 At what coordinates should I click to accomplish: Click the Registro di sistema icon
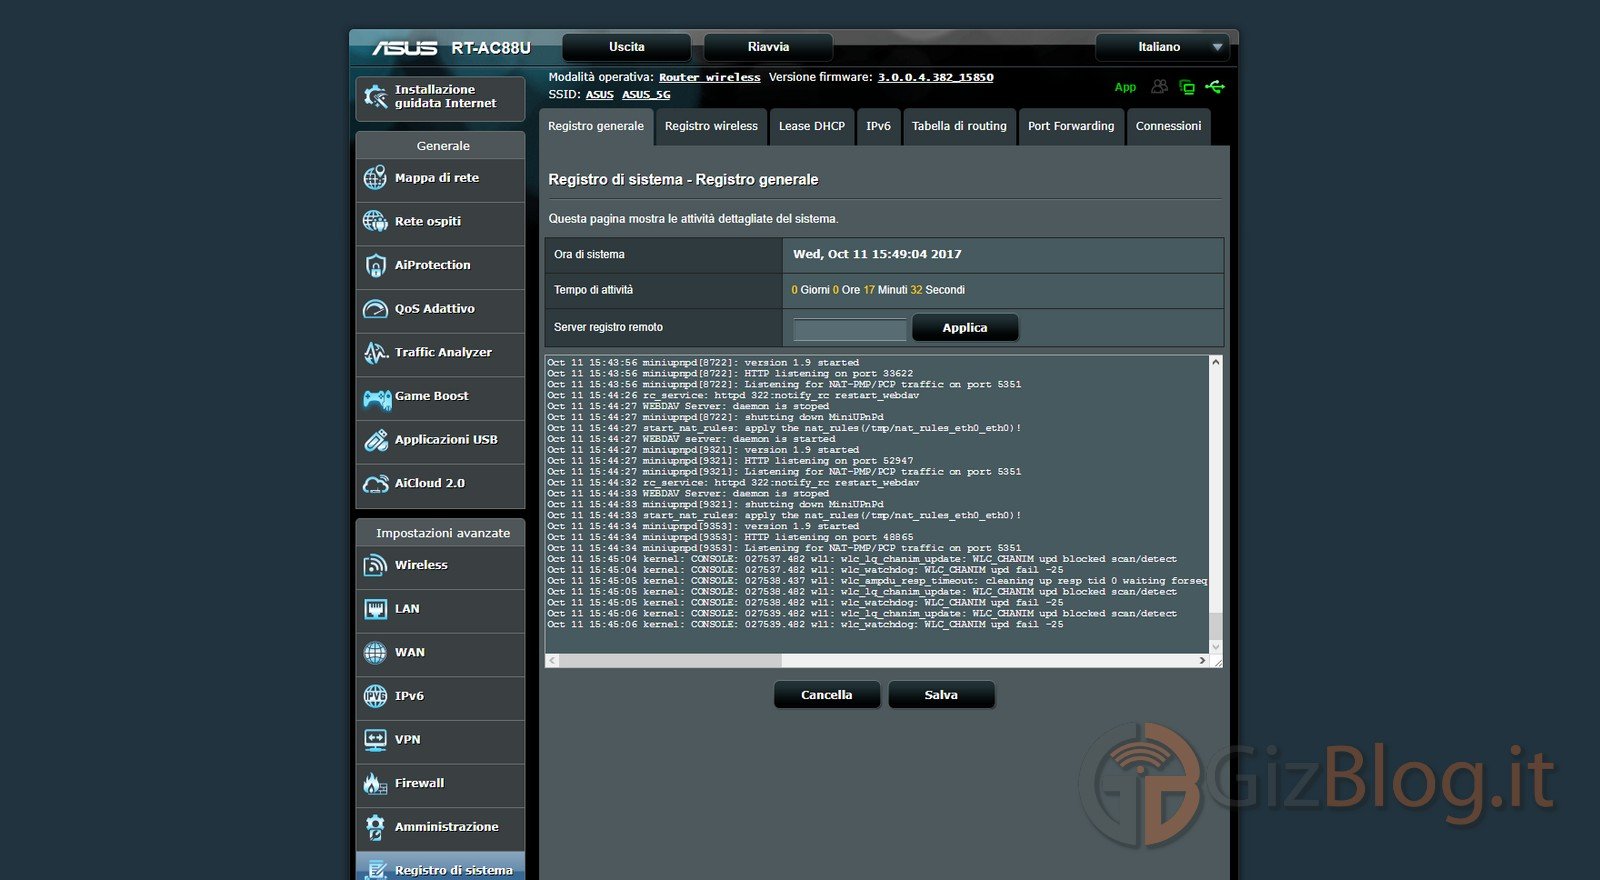[x=375, y=870]
